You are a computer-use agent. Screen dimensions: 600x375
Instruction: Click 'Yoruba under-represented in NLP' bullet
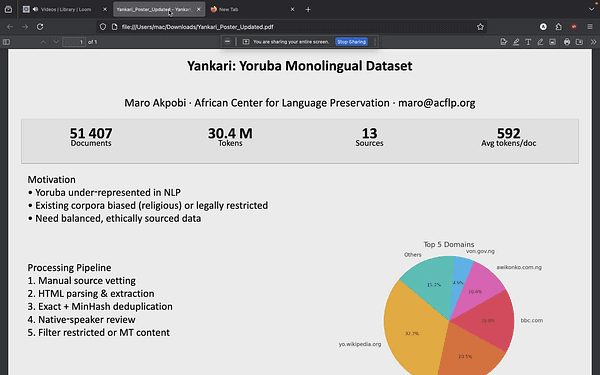coord(104,192)
